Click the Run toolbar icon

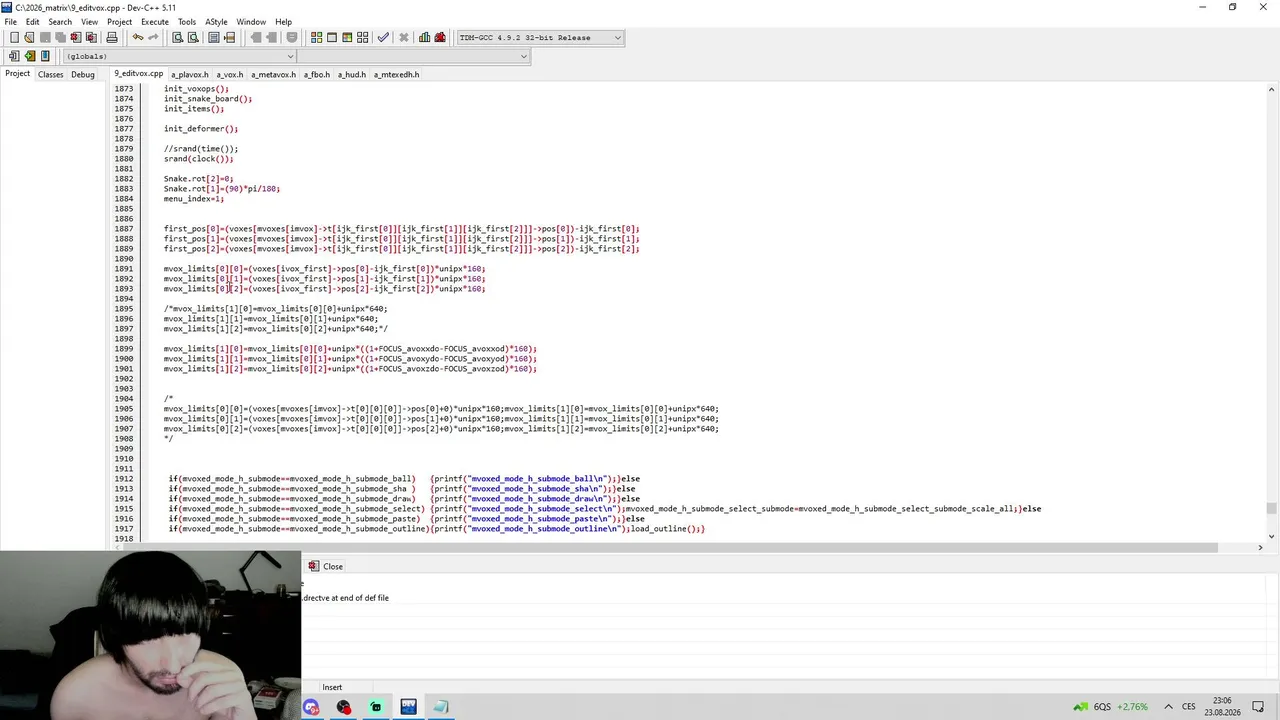[x=332, y=38]
